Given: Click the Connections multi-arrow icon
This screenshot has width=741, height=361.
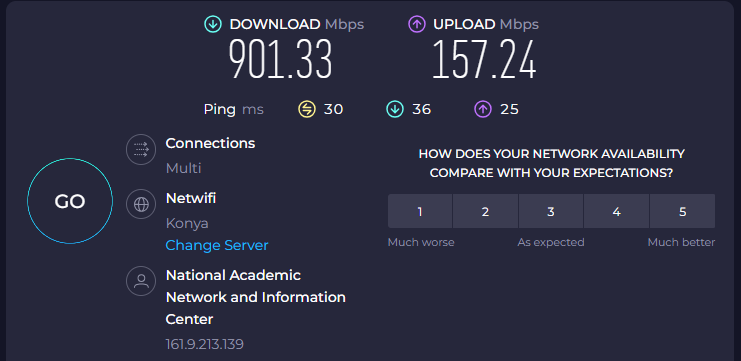Looking at the screenshot, I should coord(141,150).
